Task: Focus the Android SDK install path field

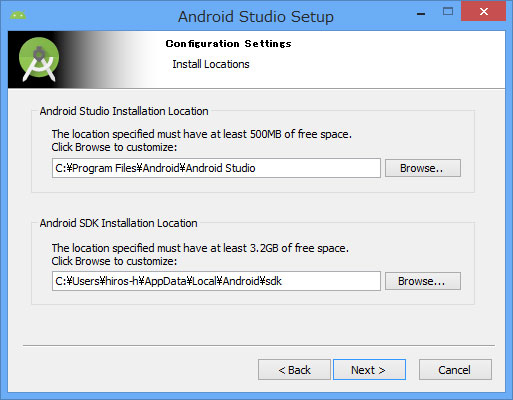Action: [x=216, y=281]
